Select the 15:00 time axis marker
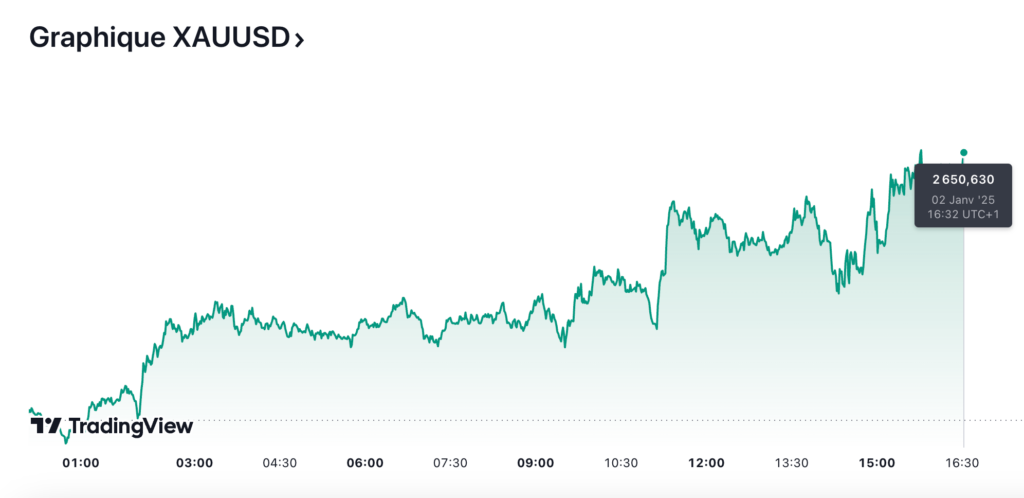The width and height of the screenshot is (1024, 498). (877, 463)
